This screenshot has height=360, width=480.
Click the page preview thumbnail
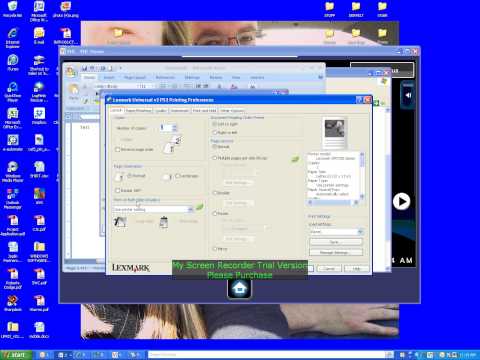pyautogui.click(x=334, y=133)
